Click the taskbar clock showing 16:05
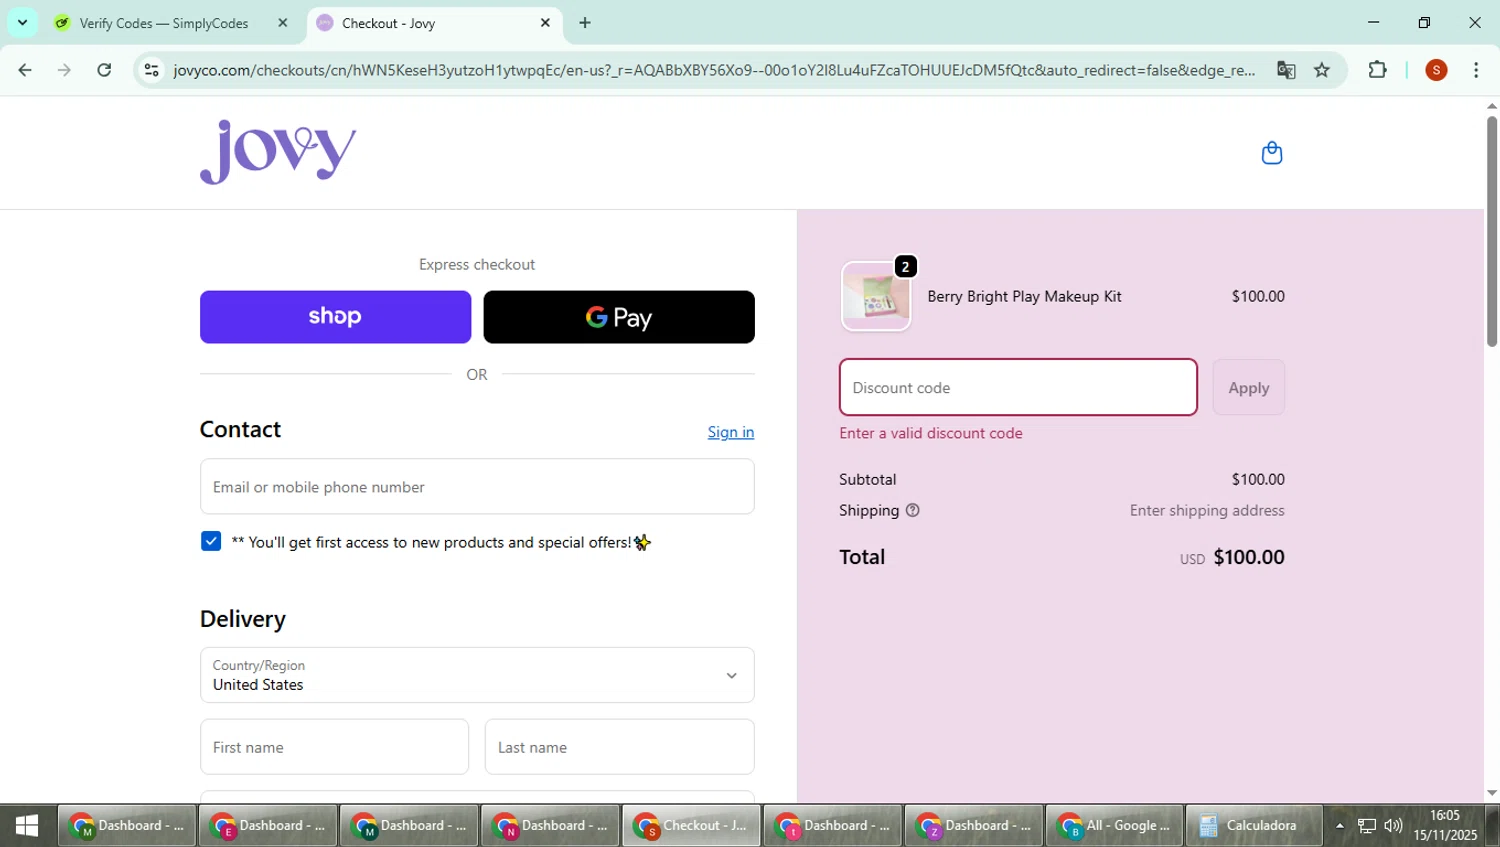Image resolution: width=1500 pixels, height=847 pixels. [x=1445, y=825]
